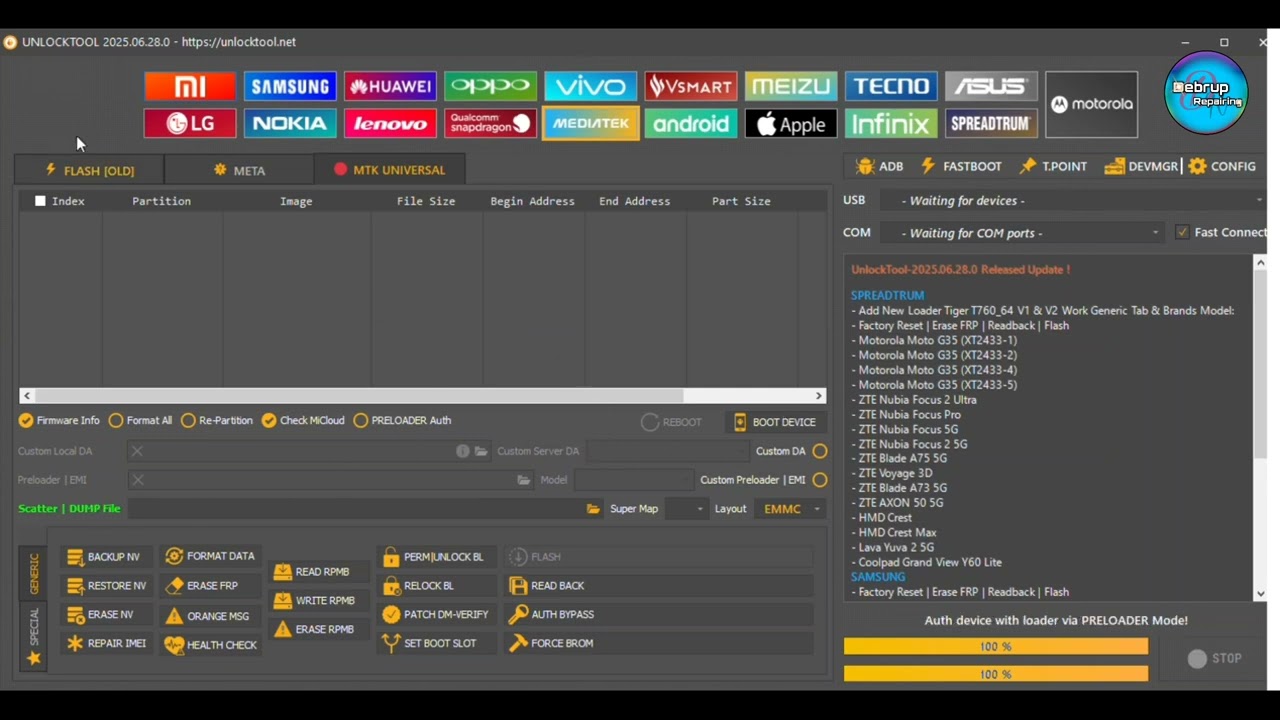Toggle the Firmware Info option
The image size is (1280, 720).
click(60, 420)
